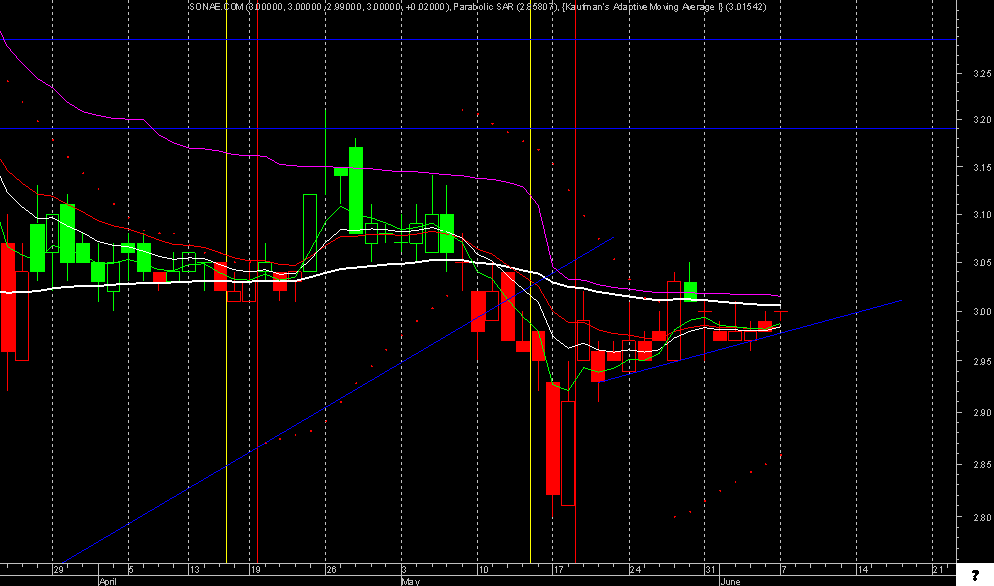Click date label 10 on time axis
Screen dimensions: 994x586
coord(483,570)
